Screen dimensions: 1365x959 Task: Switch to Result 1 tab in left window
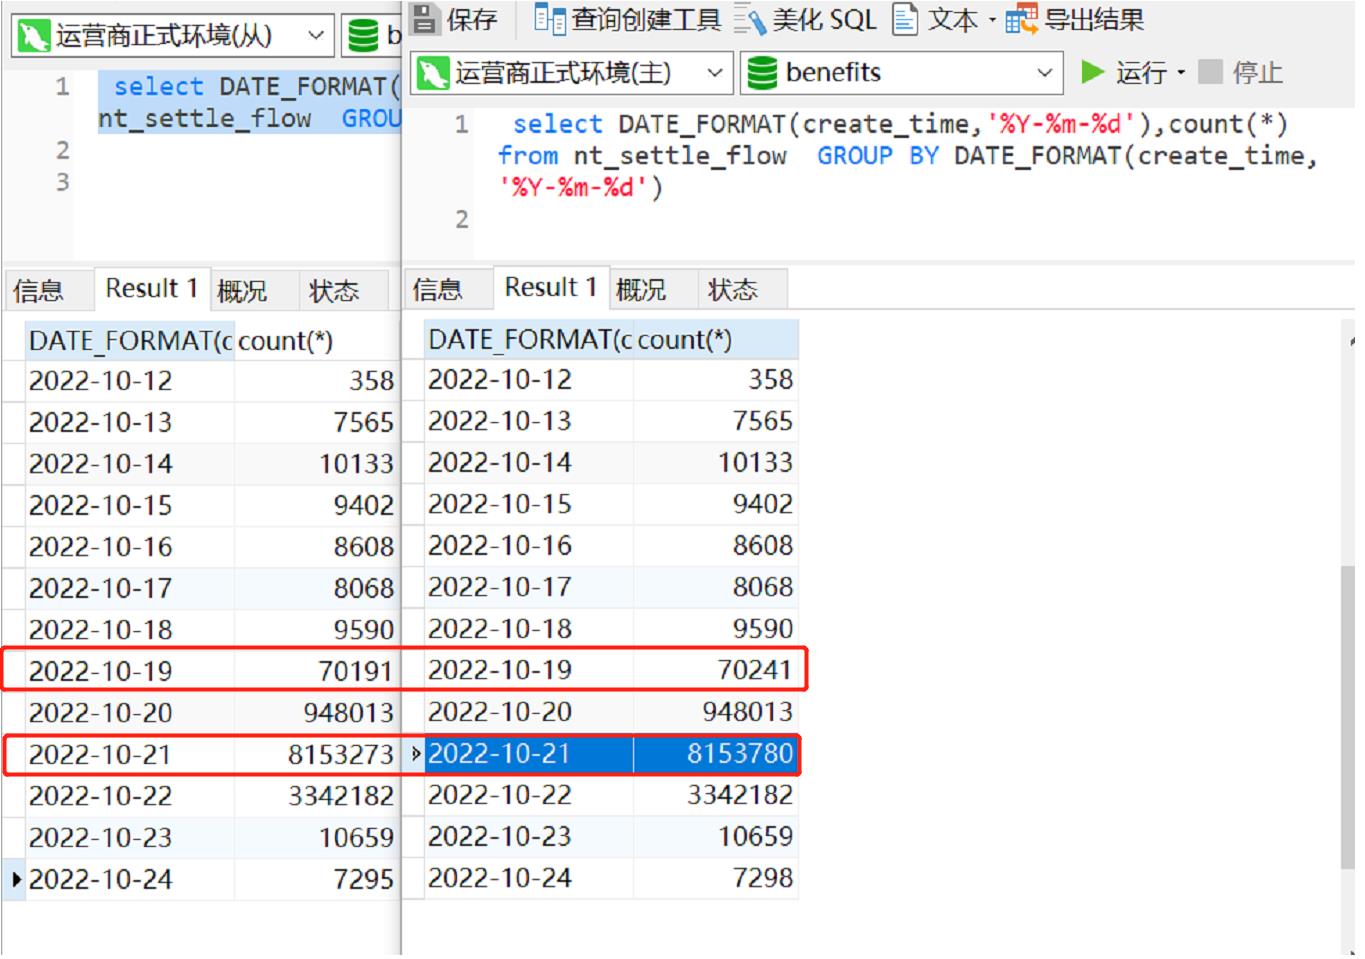(x=152, y=289)
